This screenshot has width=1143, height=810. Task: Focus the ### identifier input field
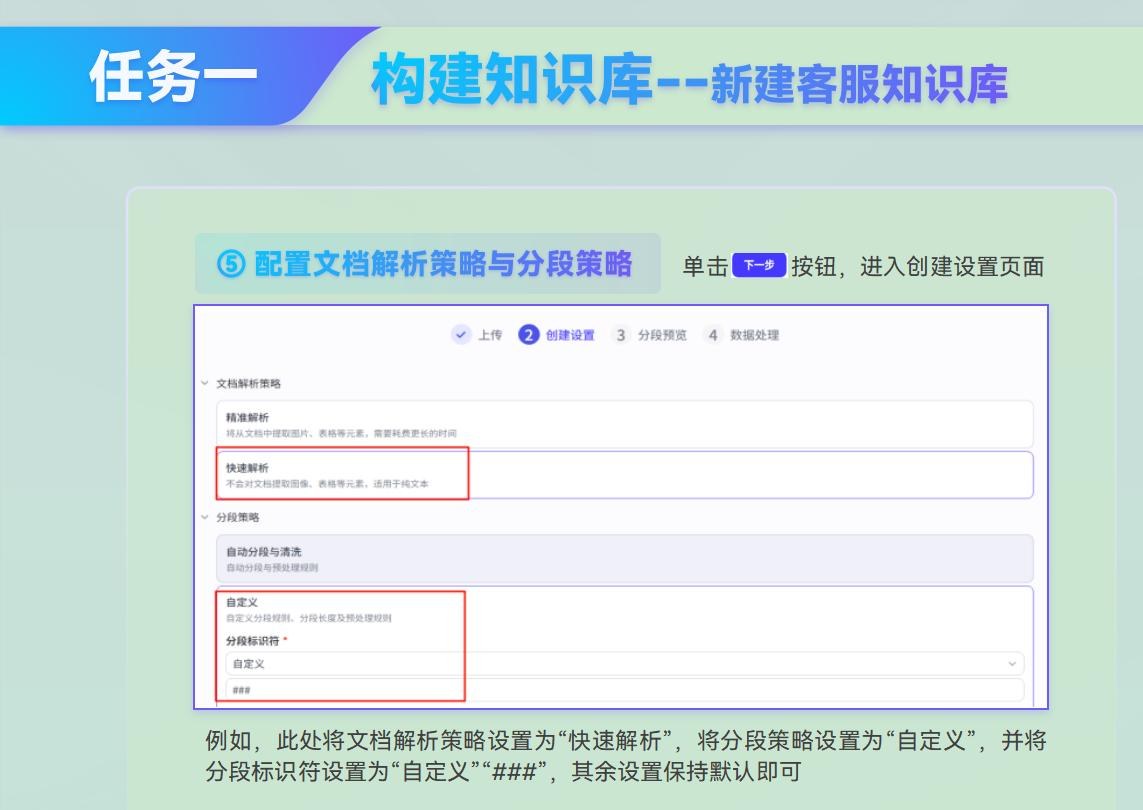coord(624,690)
